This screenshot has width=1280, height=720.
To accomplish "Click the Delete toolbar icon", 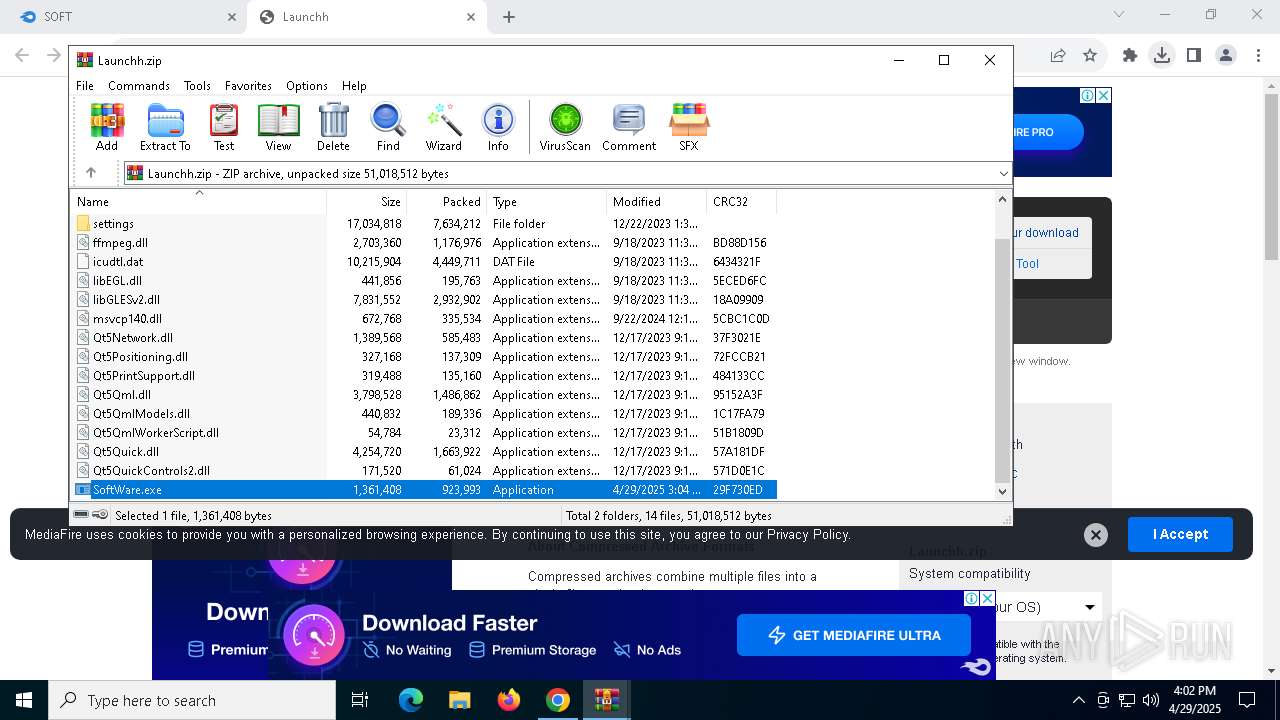I will pos(333,127).
